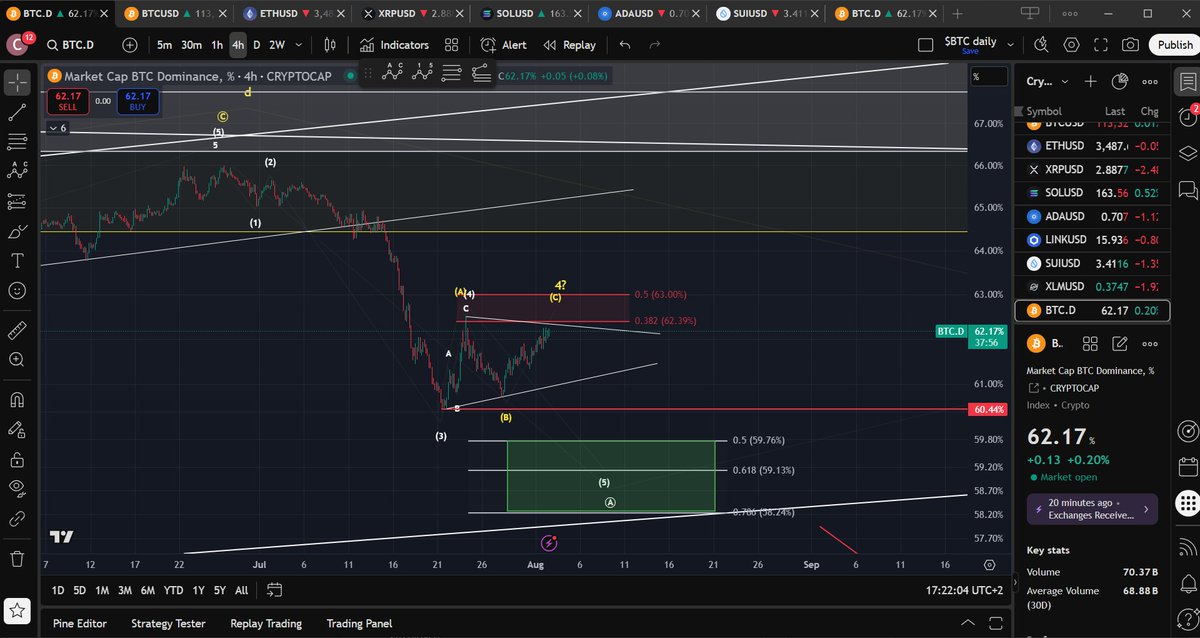Select the ruler measure tool

point(17,330)
